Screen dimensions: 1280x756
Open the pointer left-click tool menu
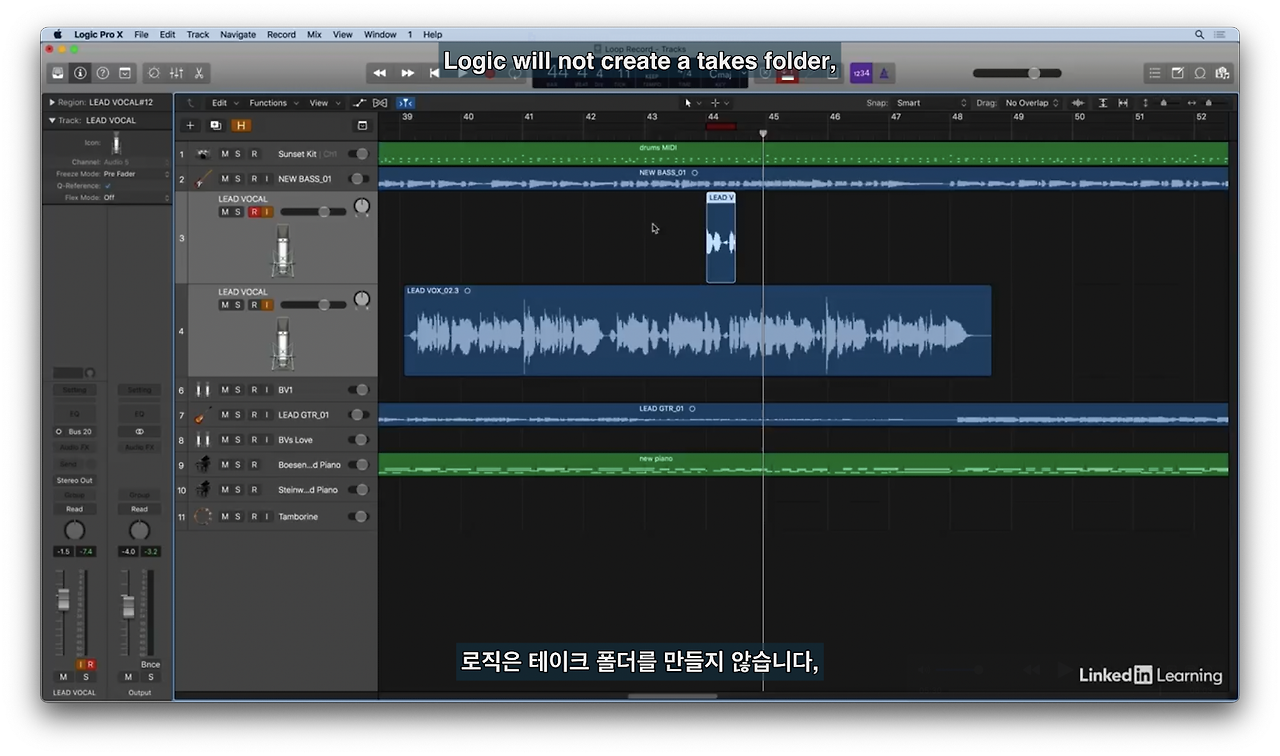692,103
